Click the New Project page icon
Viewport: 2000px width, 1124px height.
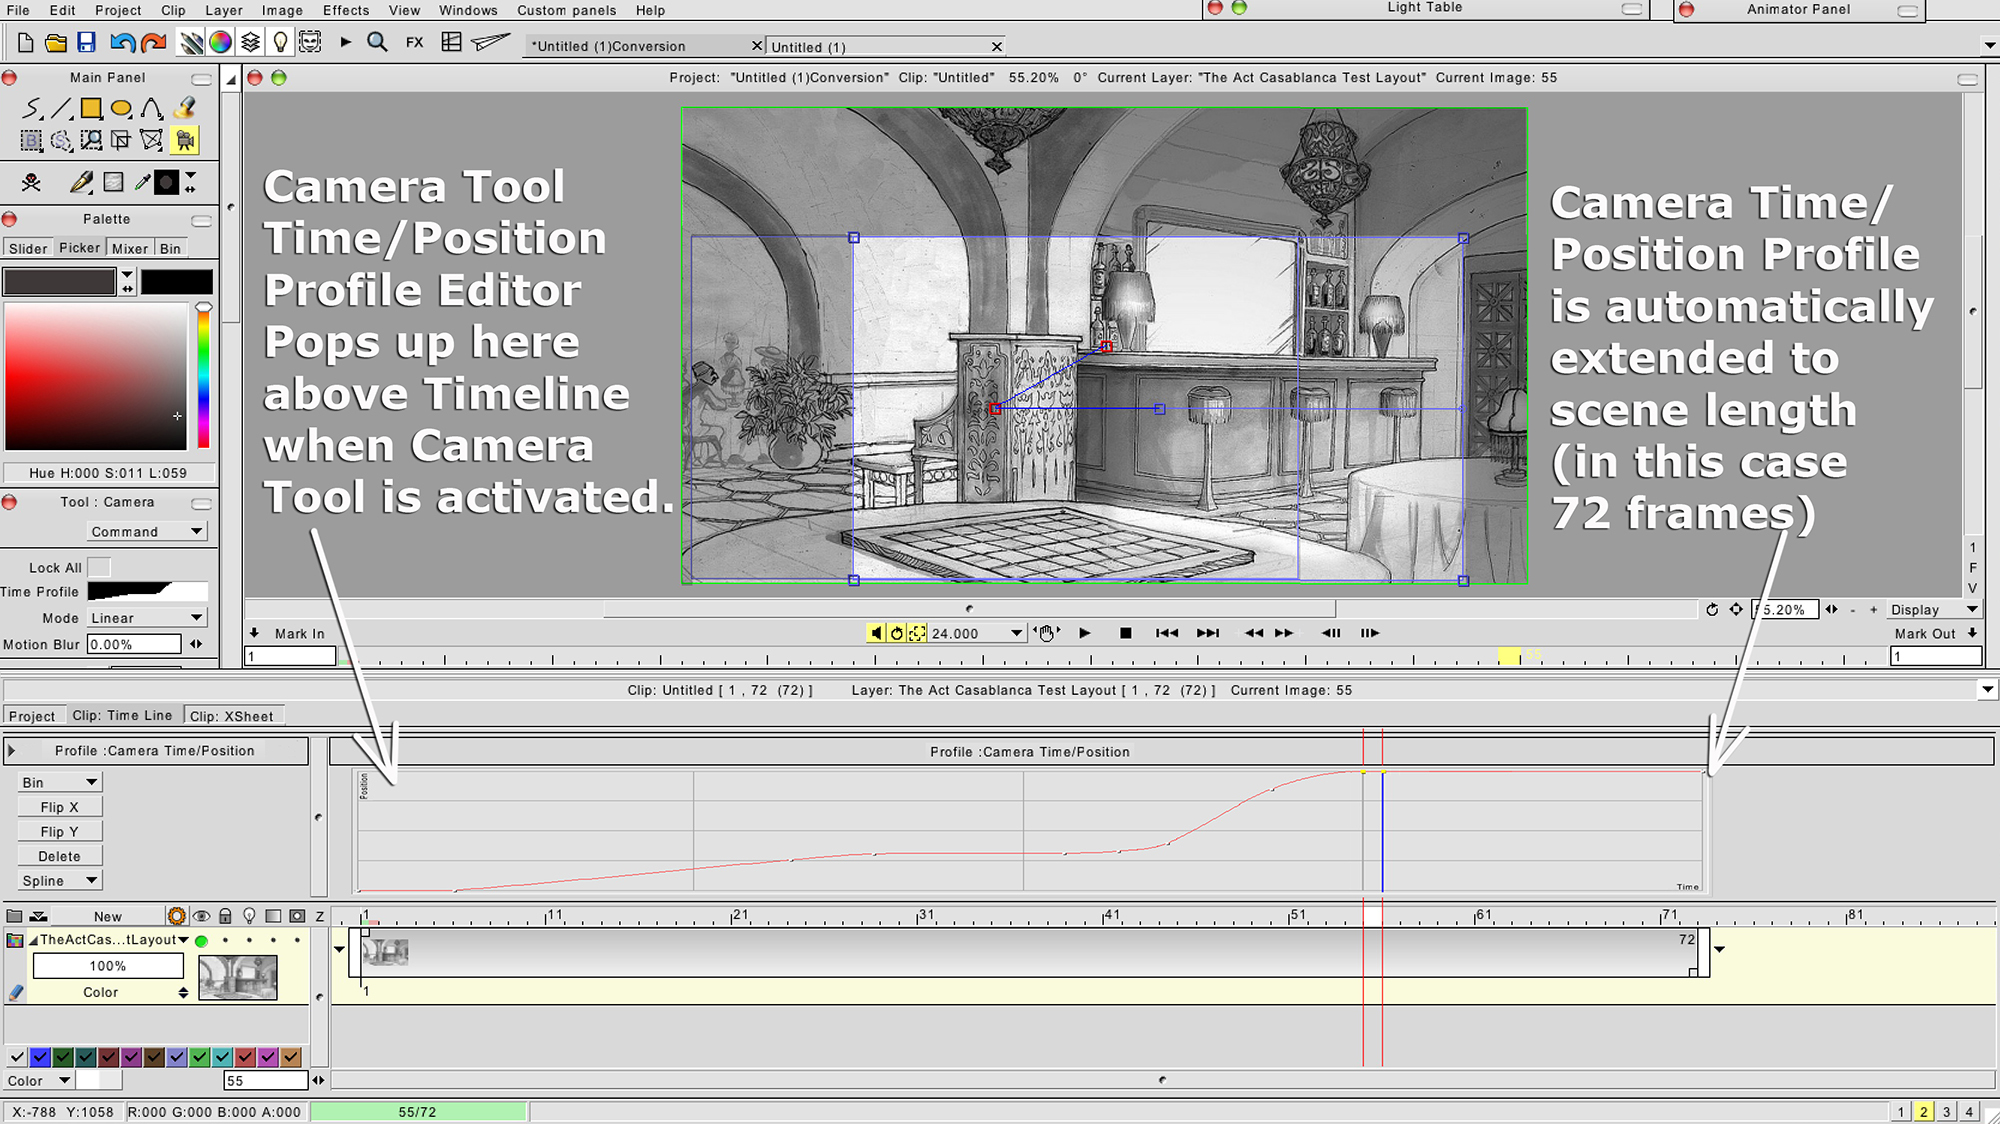26,43
